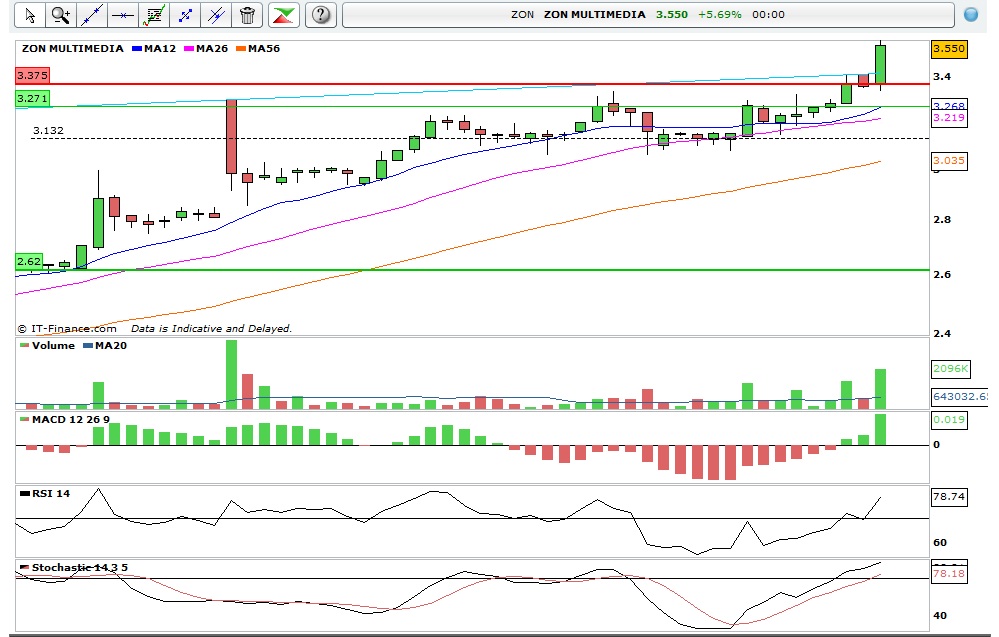The width and height of the screenshot is (999, 637).
Task: Choose the horizontal line drawing tool
Action: point(122,15)
